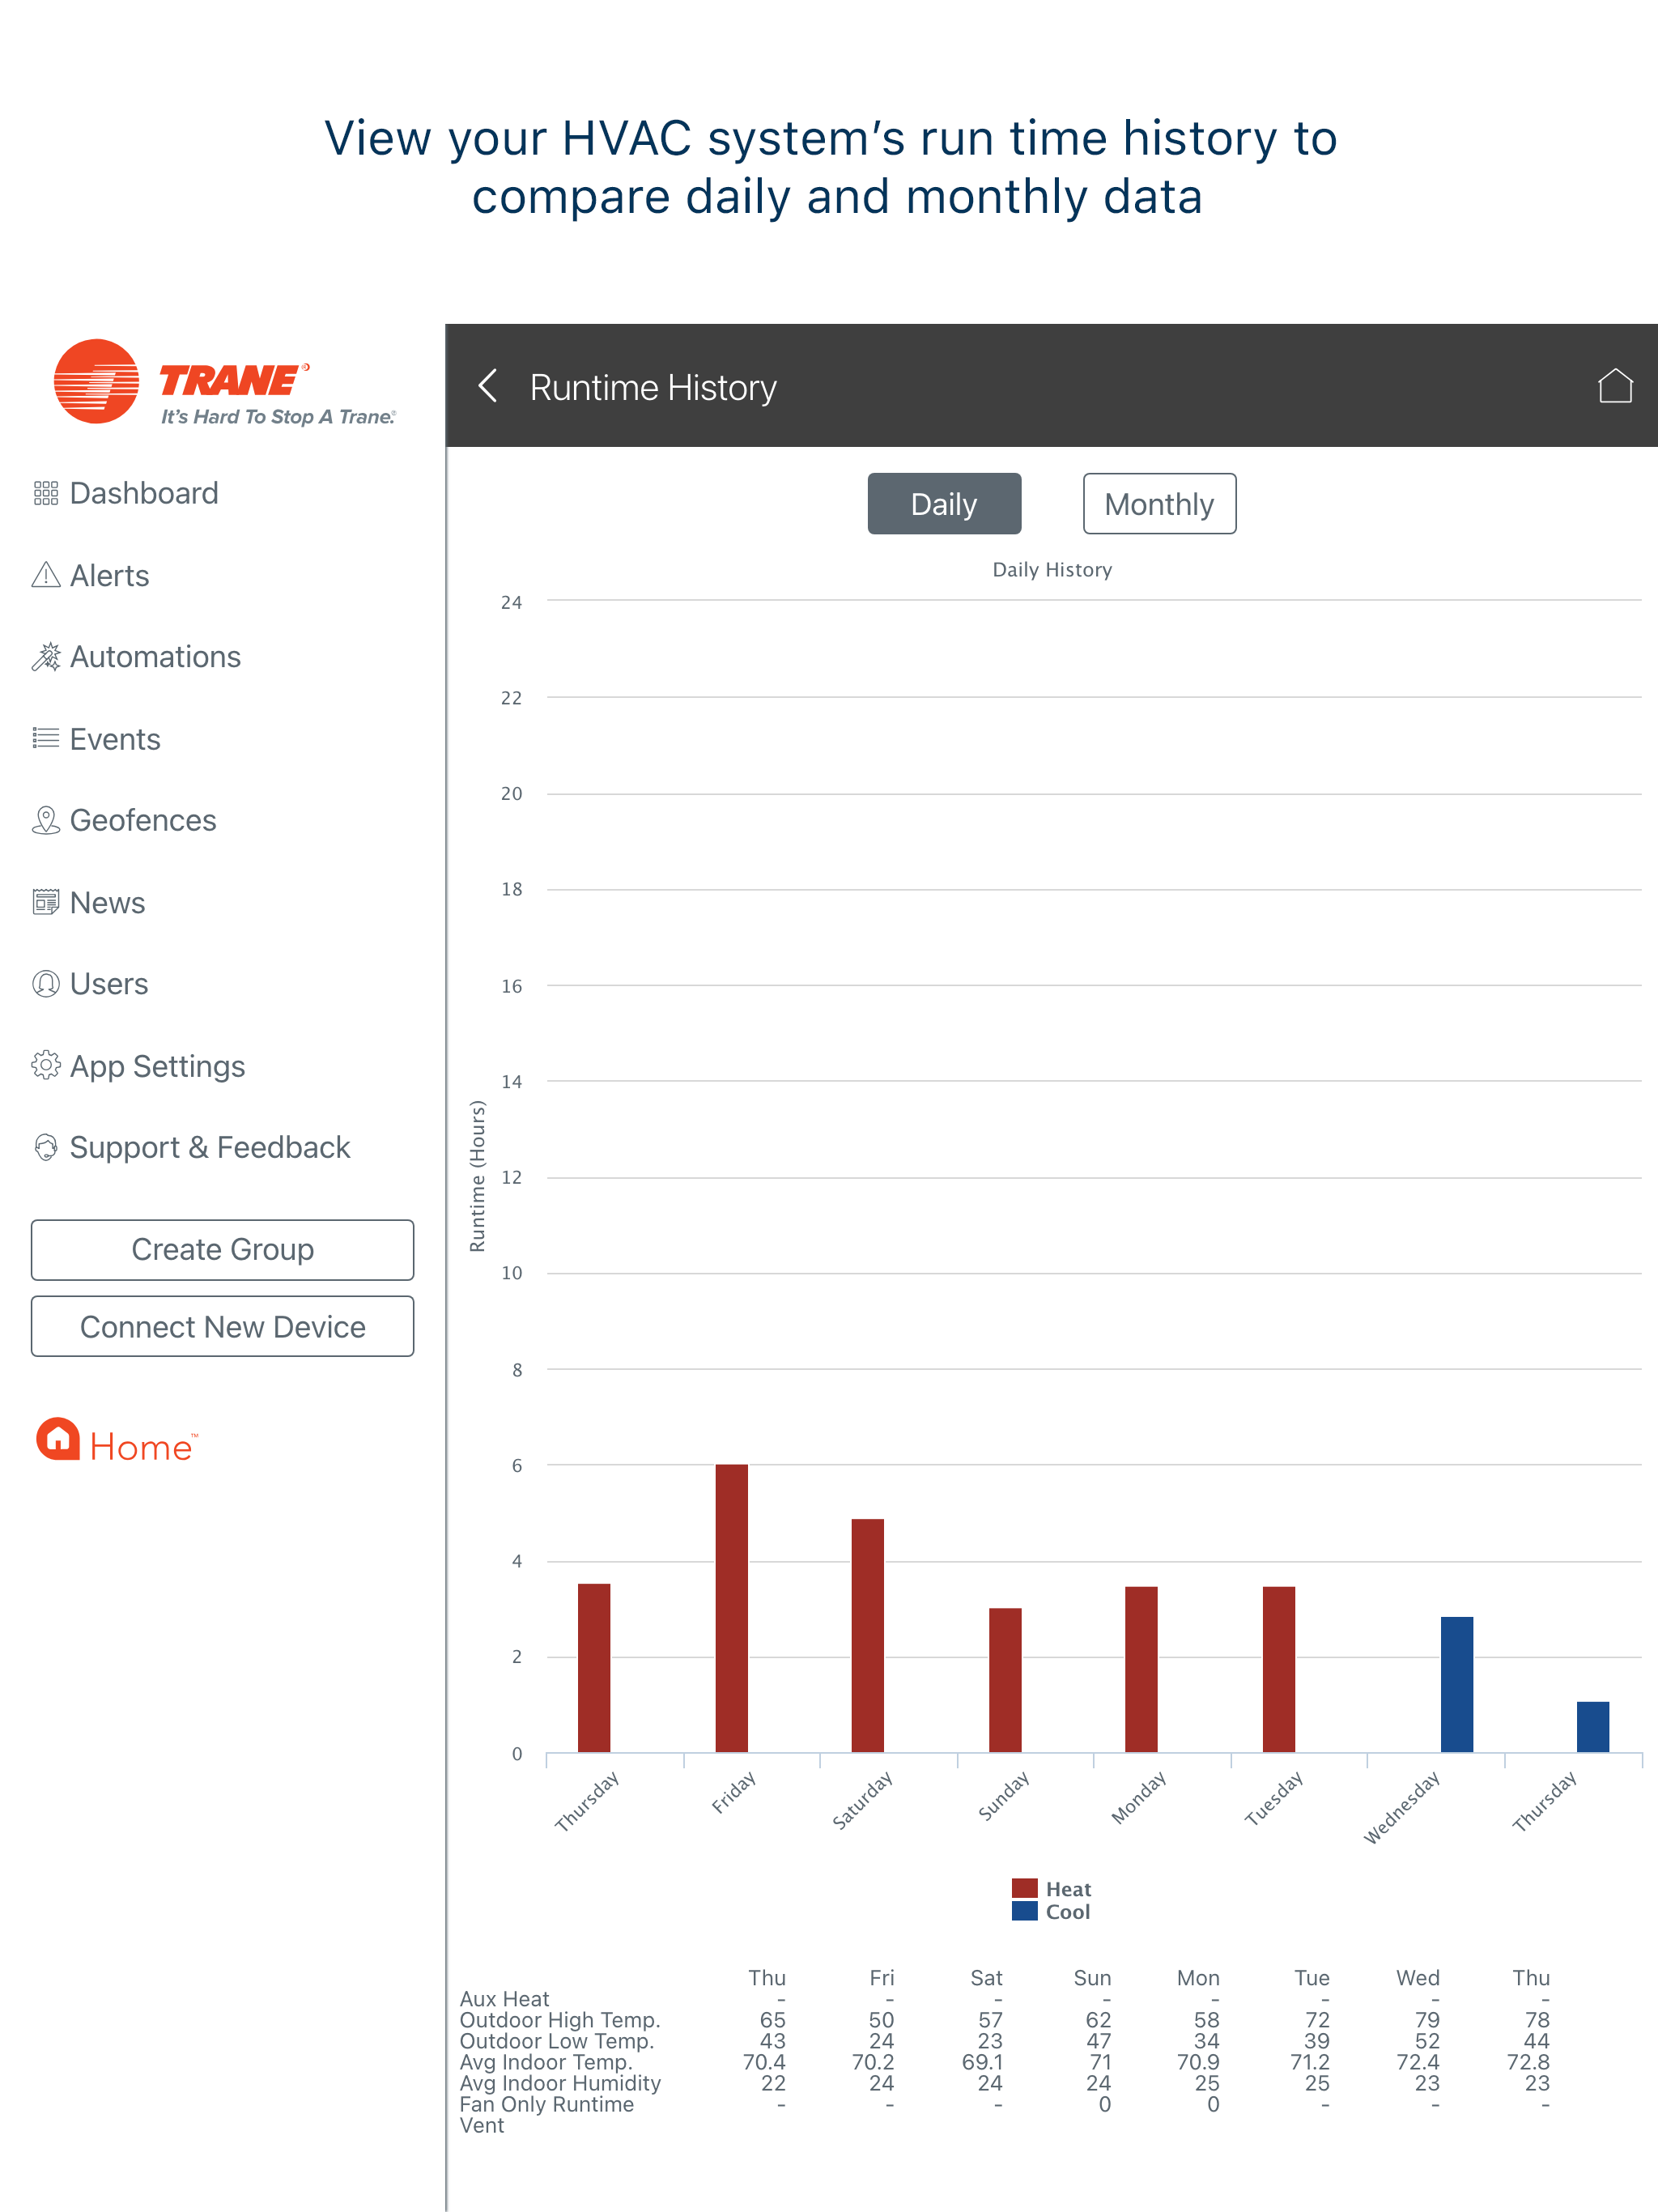Tap the home icon in the header
The image size is (1658, 2212).
pos(1614,386)
